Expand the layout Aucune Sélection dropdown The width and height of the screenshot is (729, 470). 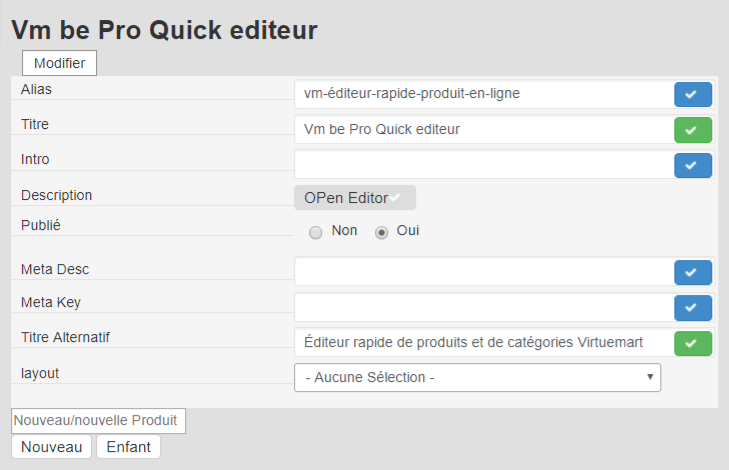tap(477, 378)
